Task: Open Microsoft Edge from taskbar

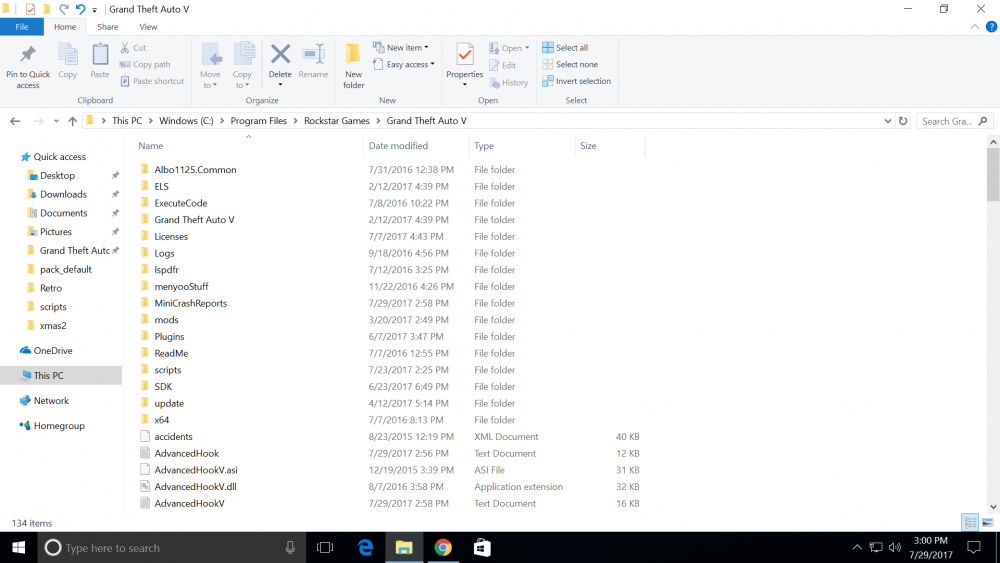Action: coord(365,547)
